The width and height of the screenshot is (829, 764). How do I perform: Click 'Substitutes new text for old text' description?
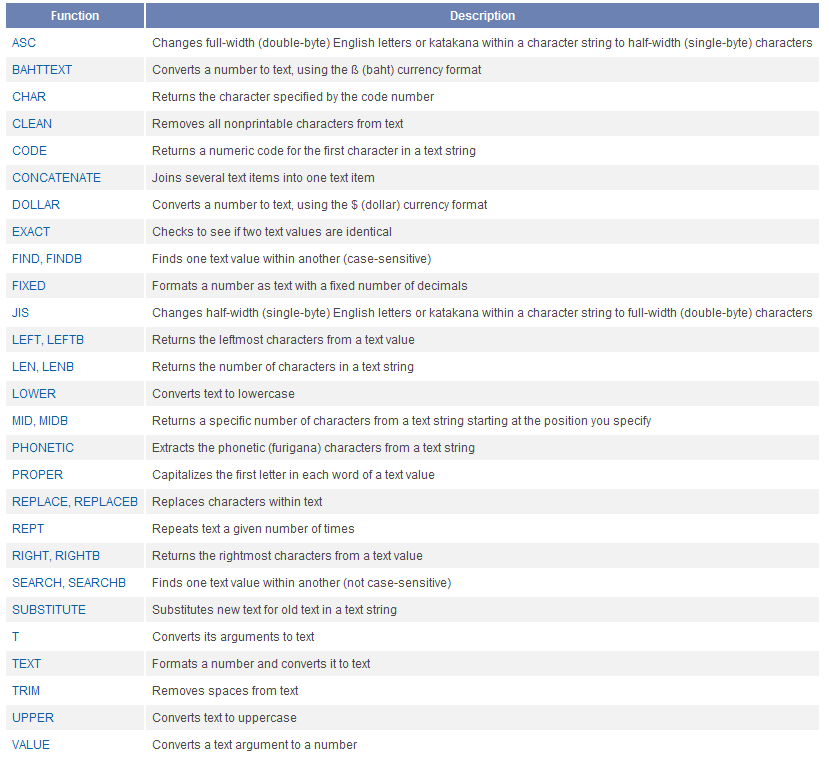[x=274, y=609]
